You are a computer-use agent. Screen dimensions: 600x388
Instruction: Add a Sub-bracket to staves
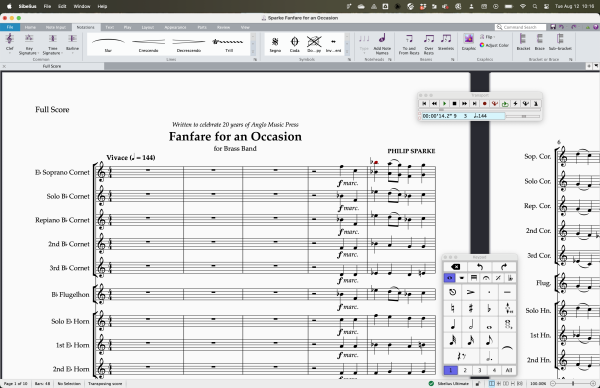click(x=560, y=43)
